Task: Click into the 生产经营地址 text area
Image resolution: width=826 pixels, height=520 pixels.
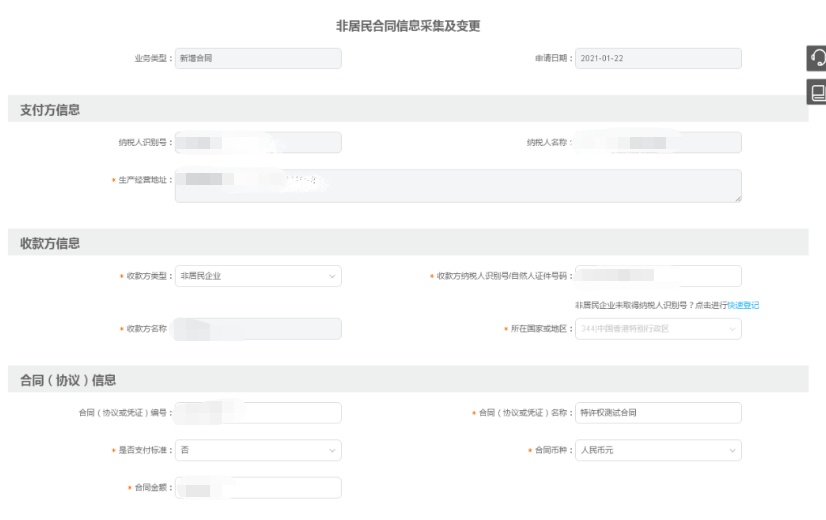Action: coord(458,186)
